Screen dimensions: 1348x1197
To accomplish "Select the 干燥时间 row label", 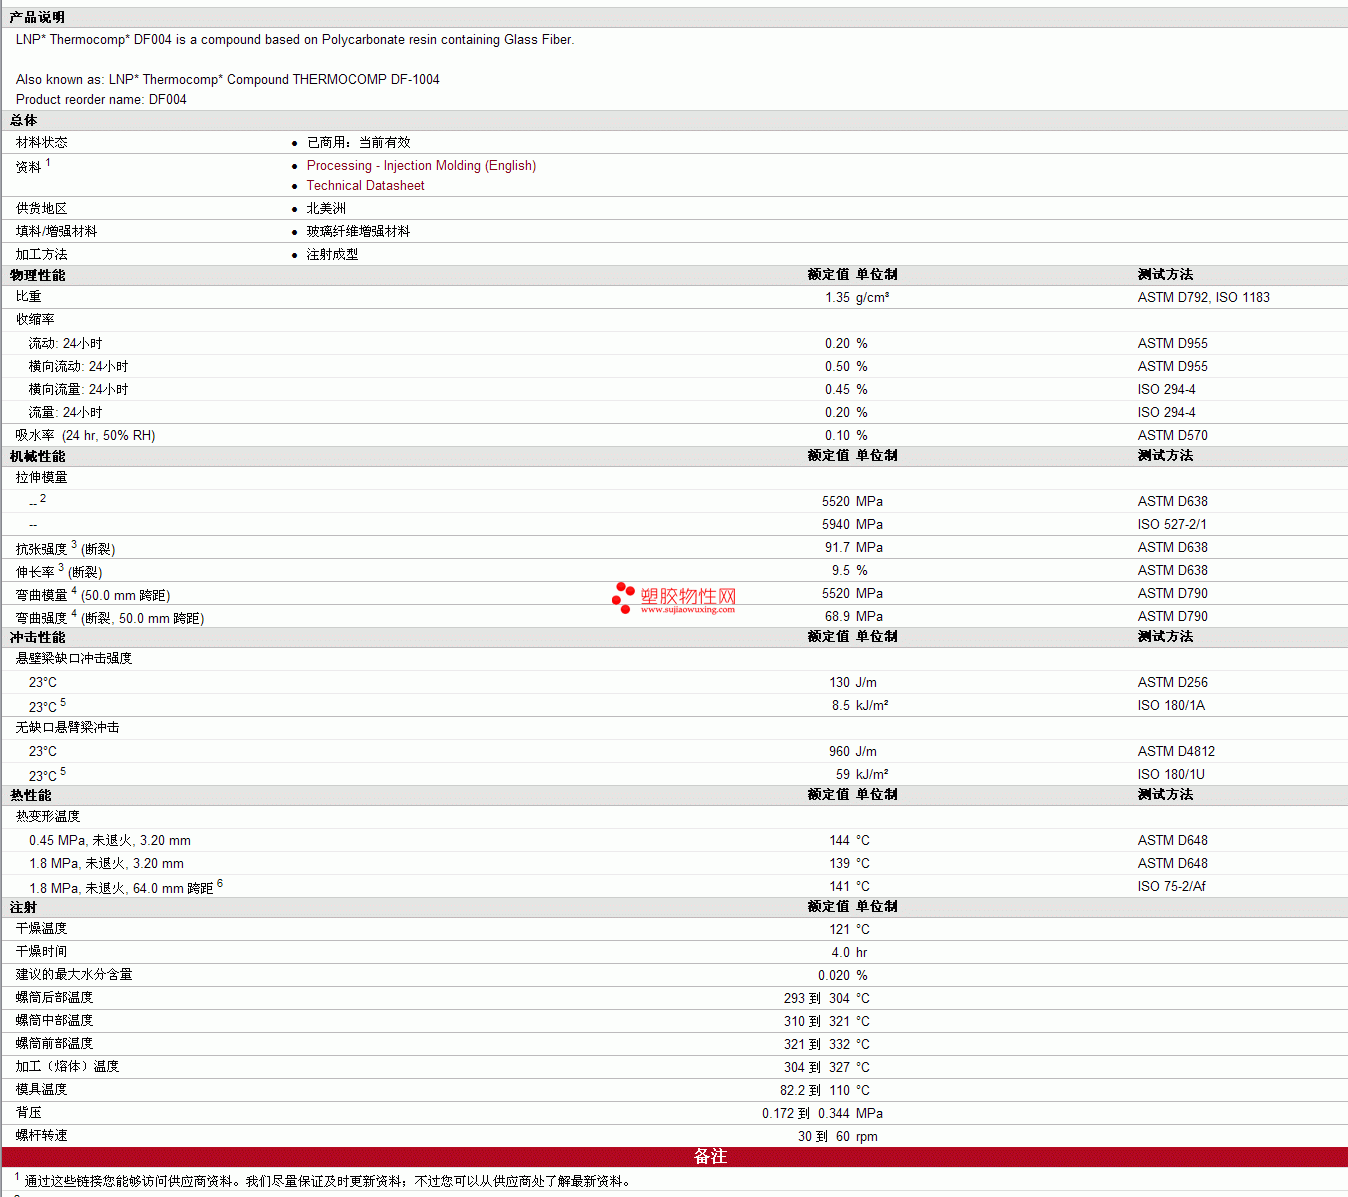I will pyautogui.click(x=42, y=952).
